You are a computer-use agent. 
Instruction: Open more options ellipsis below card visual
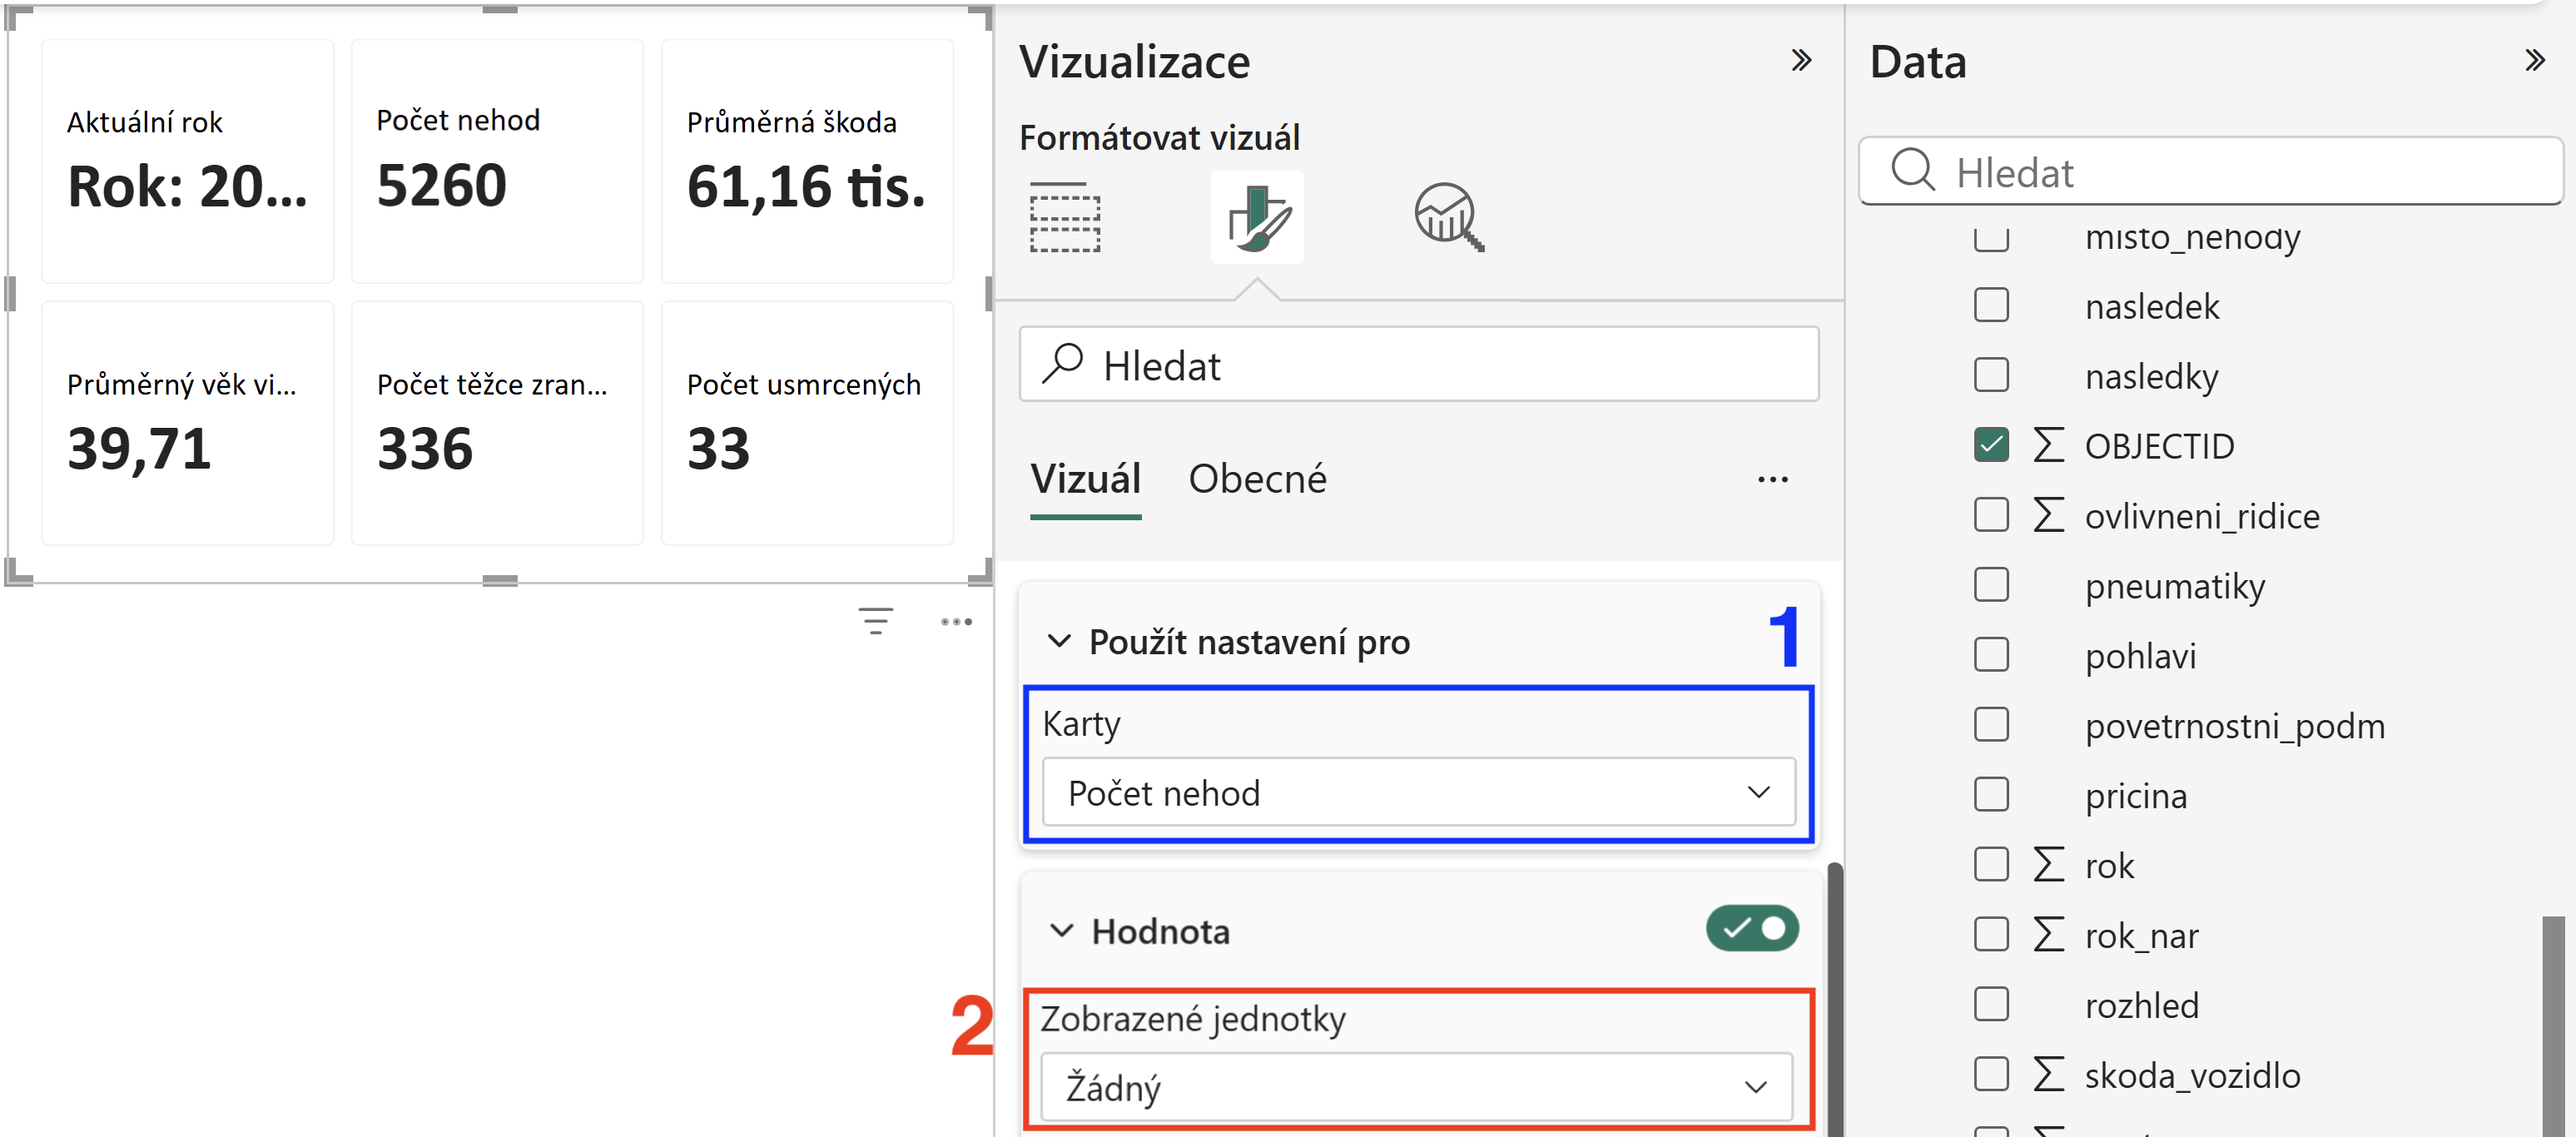(x=956, y=621)
